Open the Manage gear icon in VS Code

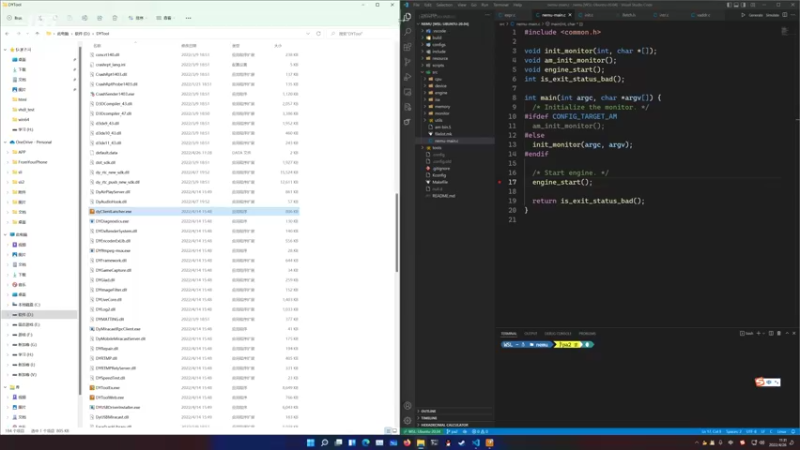pos(407,420)
